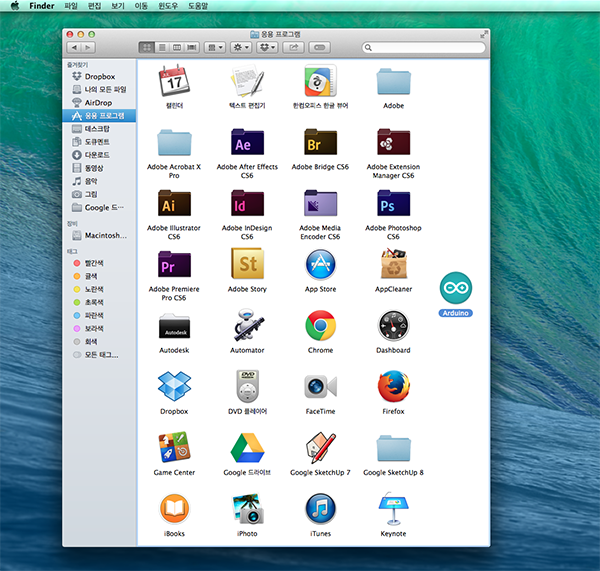
Task: Select the AppCleaner icon
Action: click(x=393, y=264)
